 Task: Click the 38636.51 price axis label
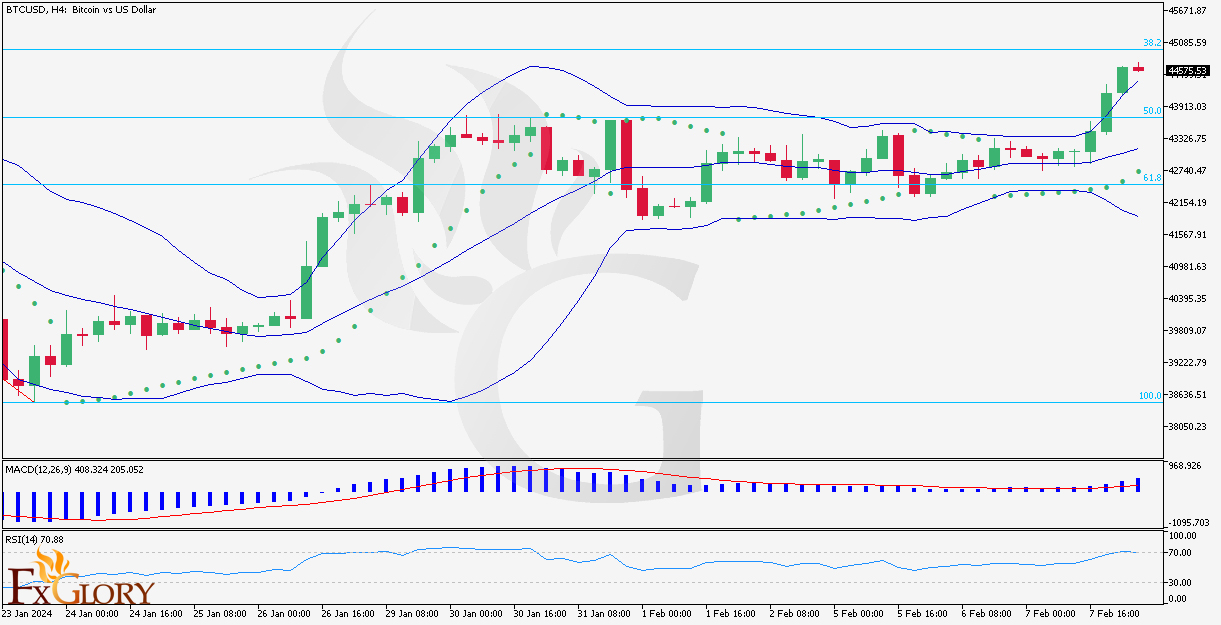coord(1187,395)
